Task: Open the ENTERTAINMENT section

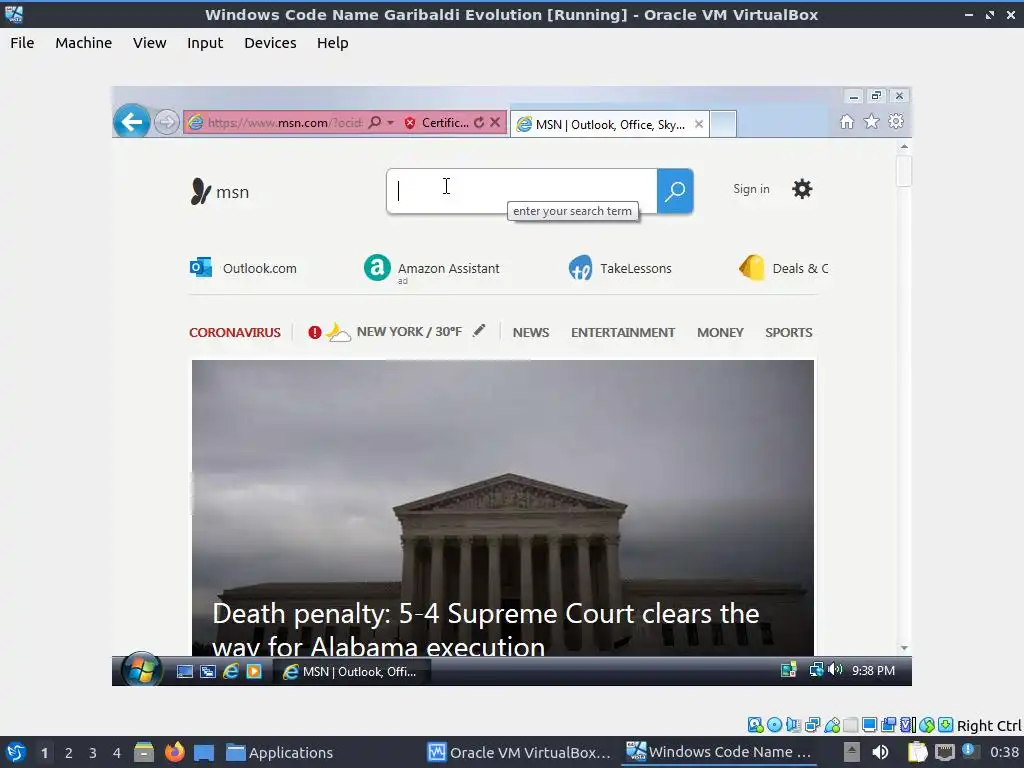Action: click(623, 332)
